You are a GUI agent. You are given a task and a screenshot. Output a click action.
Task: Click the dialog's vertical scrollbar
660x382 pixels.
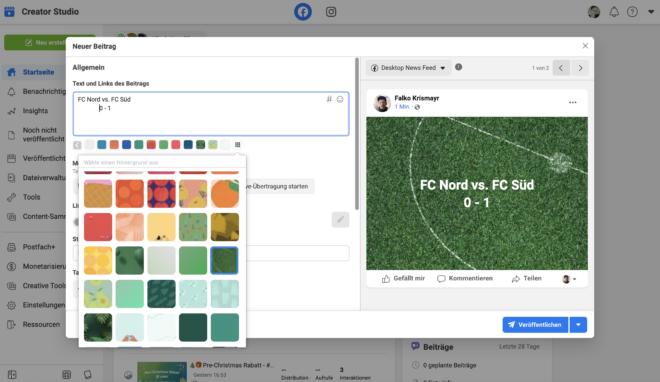coord(357,134)
